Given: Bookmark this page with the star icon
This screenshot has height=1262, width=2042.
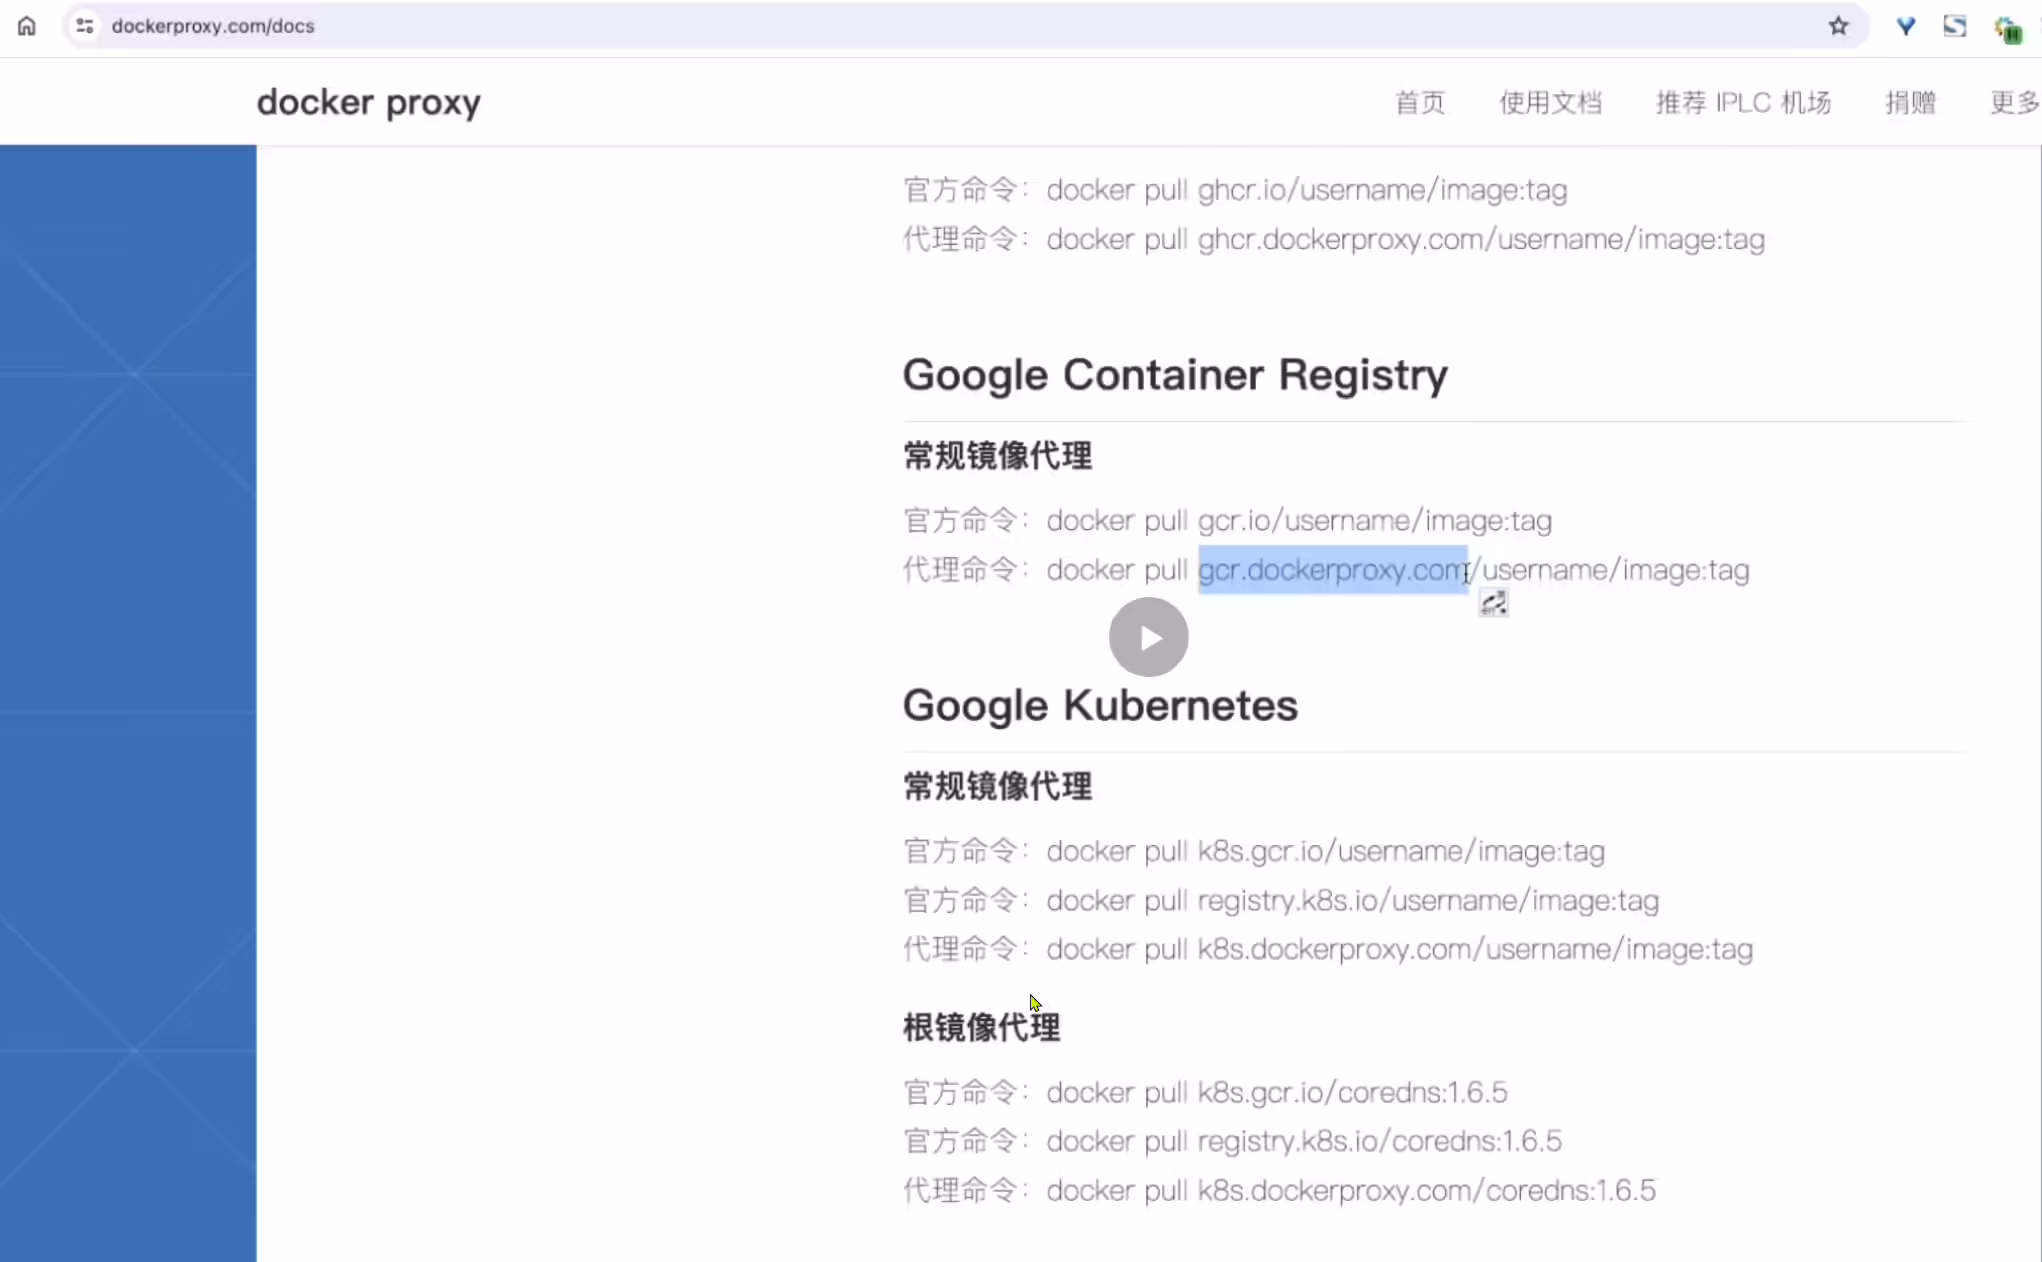Looking at the screenshot, I should tap(1838, 26).
